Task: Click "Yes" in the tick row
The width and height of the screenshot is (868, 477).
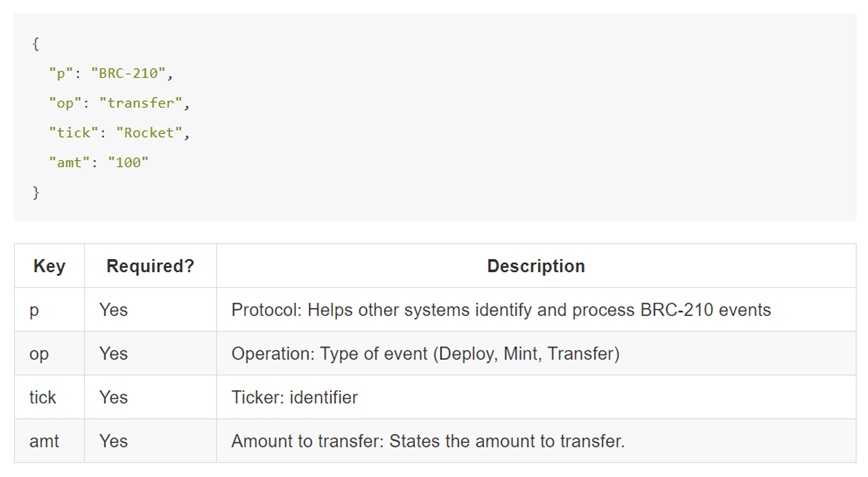Action: click(x=113, y=397)
